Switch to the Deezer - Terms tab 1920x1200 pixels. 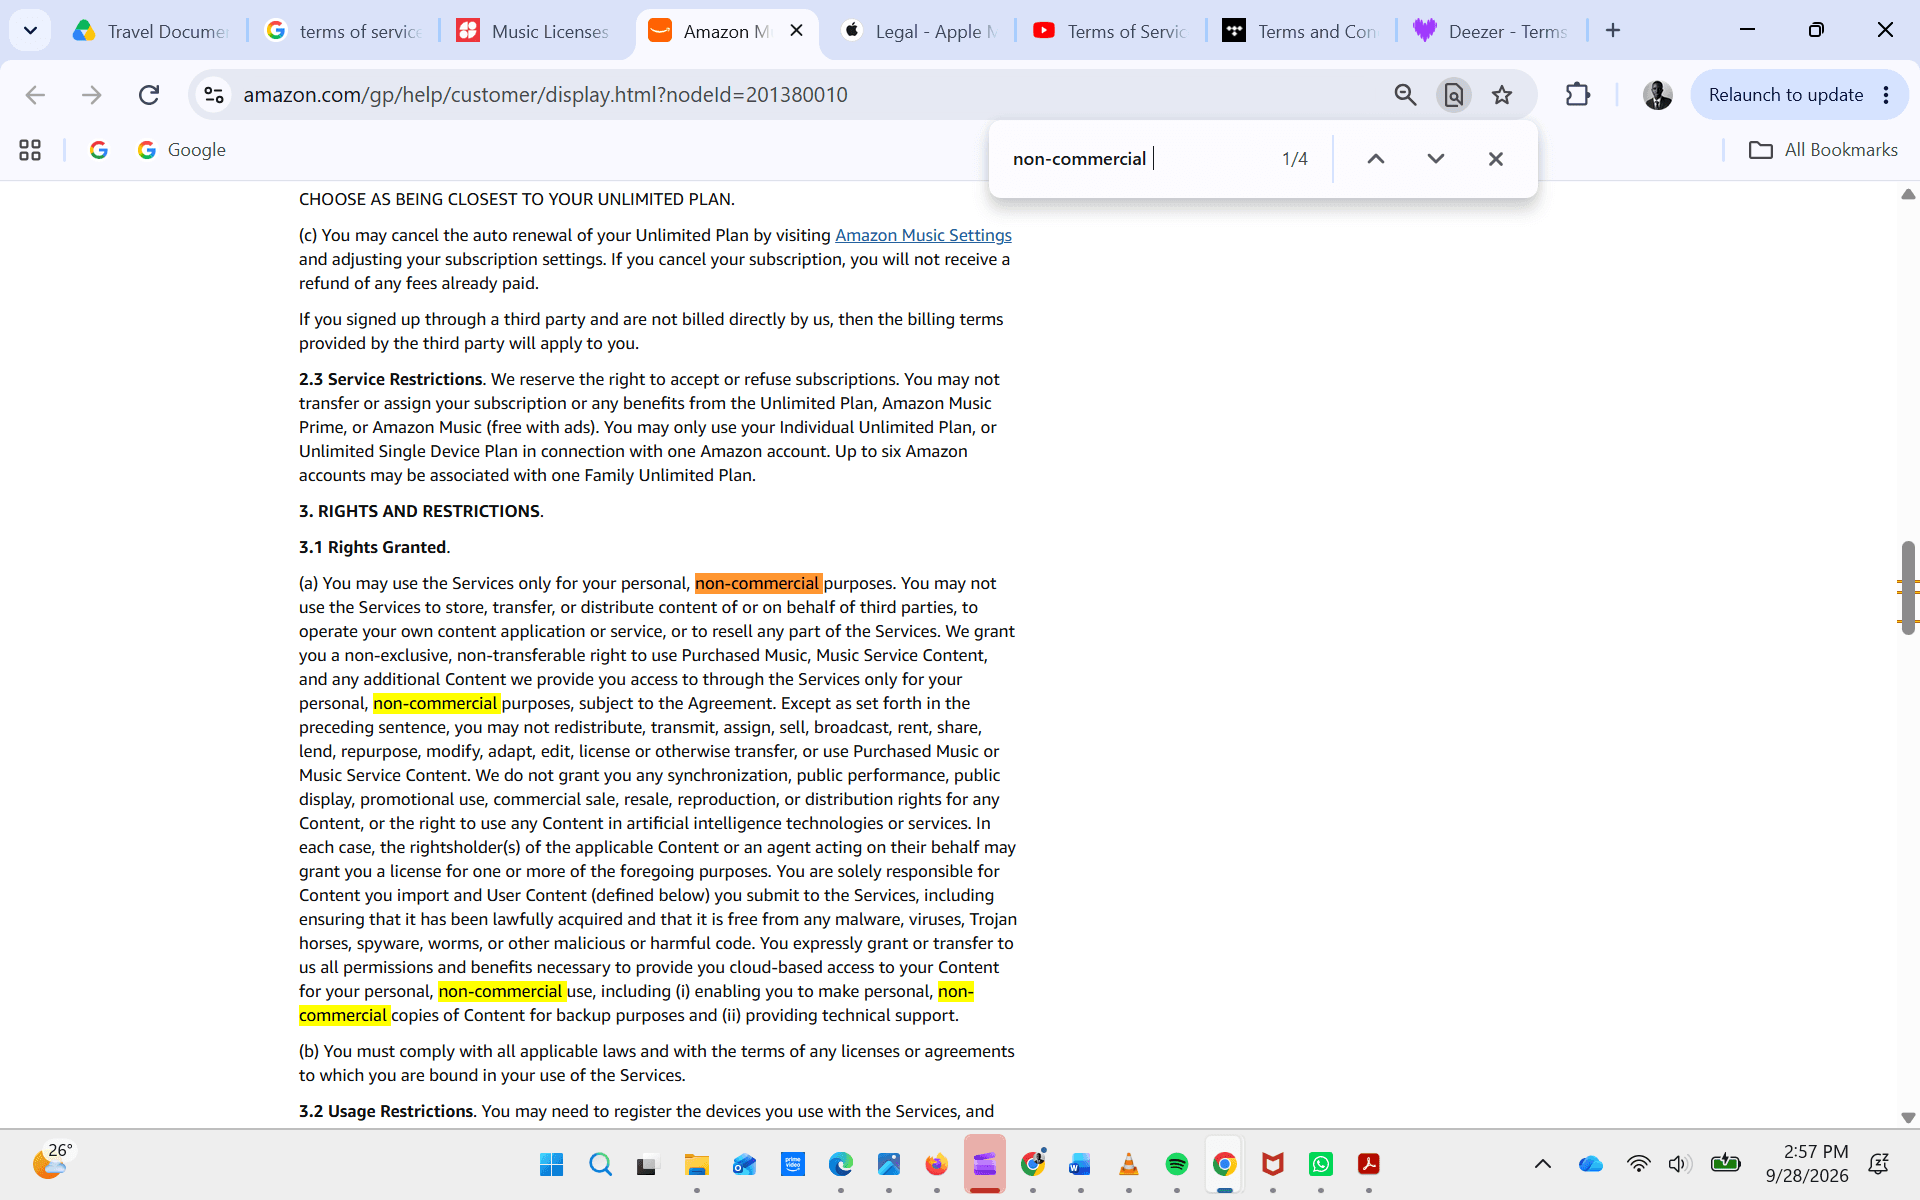1492,31
